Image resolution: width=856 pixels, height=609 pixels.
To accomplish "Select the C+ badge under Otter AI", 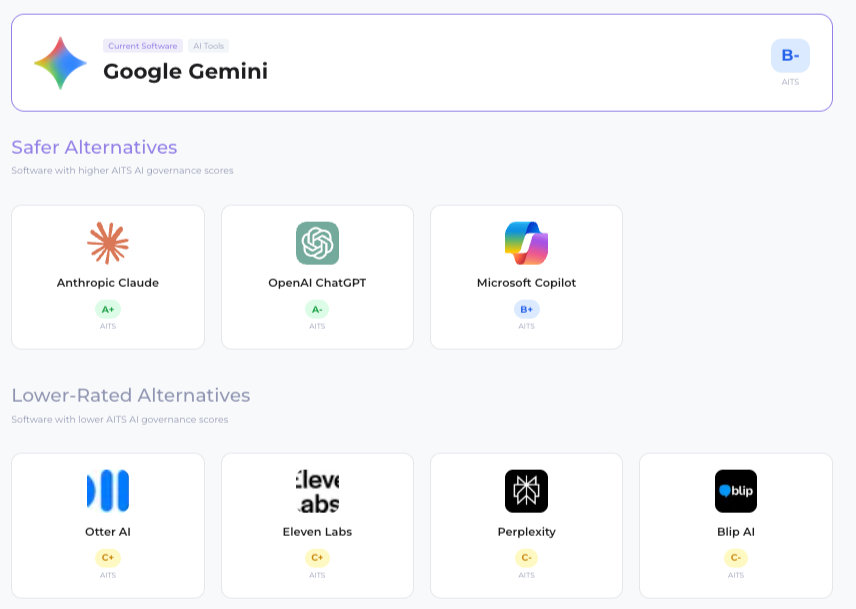I will pos(107,559).
